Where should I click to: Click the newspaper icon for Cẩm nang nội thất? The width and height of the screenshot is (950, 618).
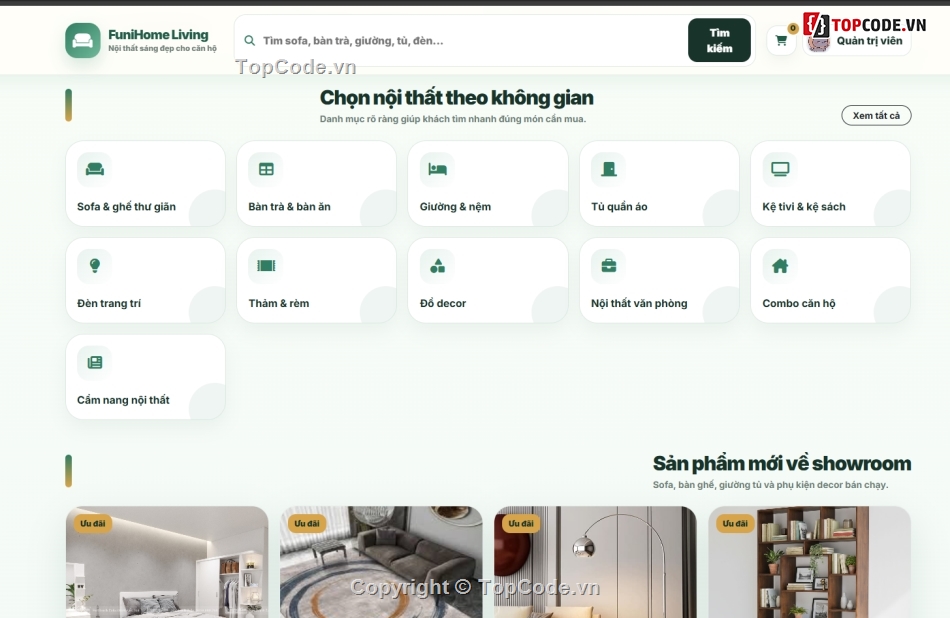click(95, 362)
